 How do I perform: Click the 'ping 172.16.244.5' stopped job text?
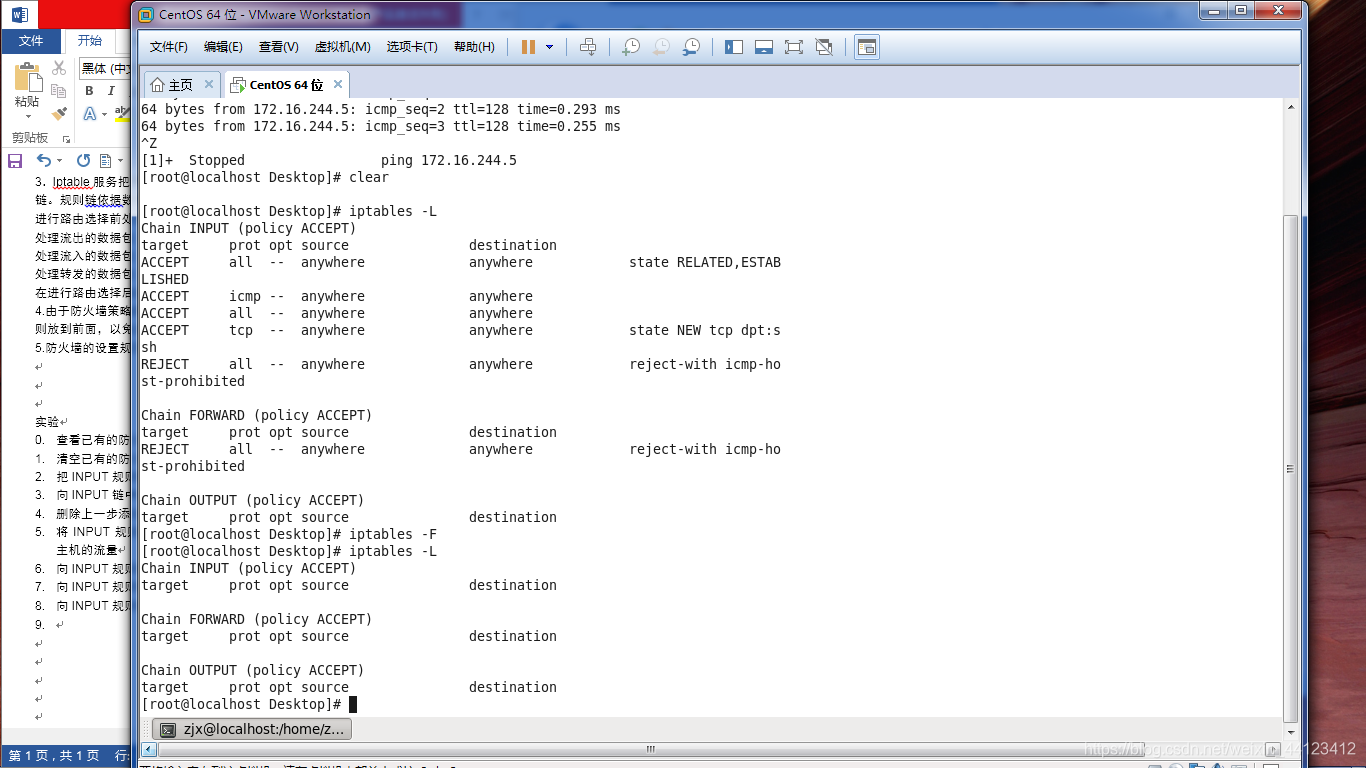click(449, 160)
